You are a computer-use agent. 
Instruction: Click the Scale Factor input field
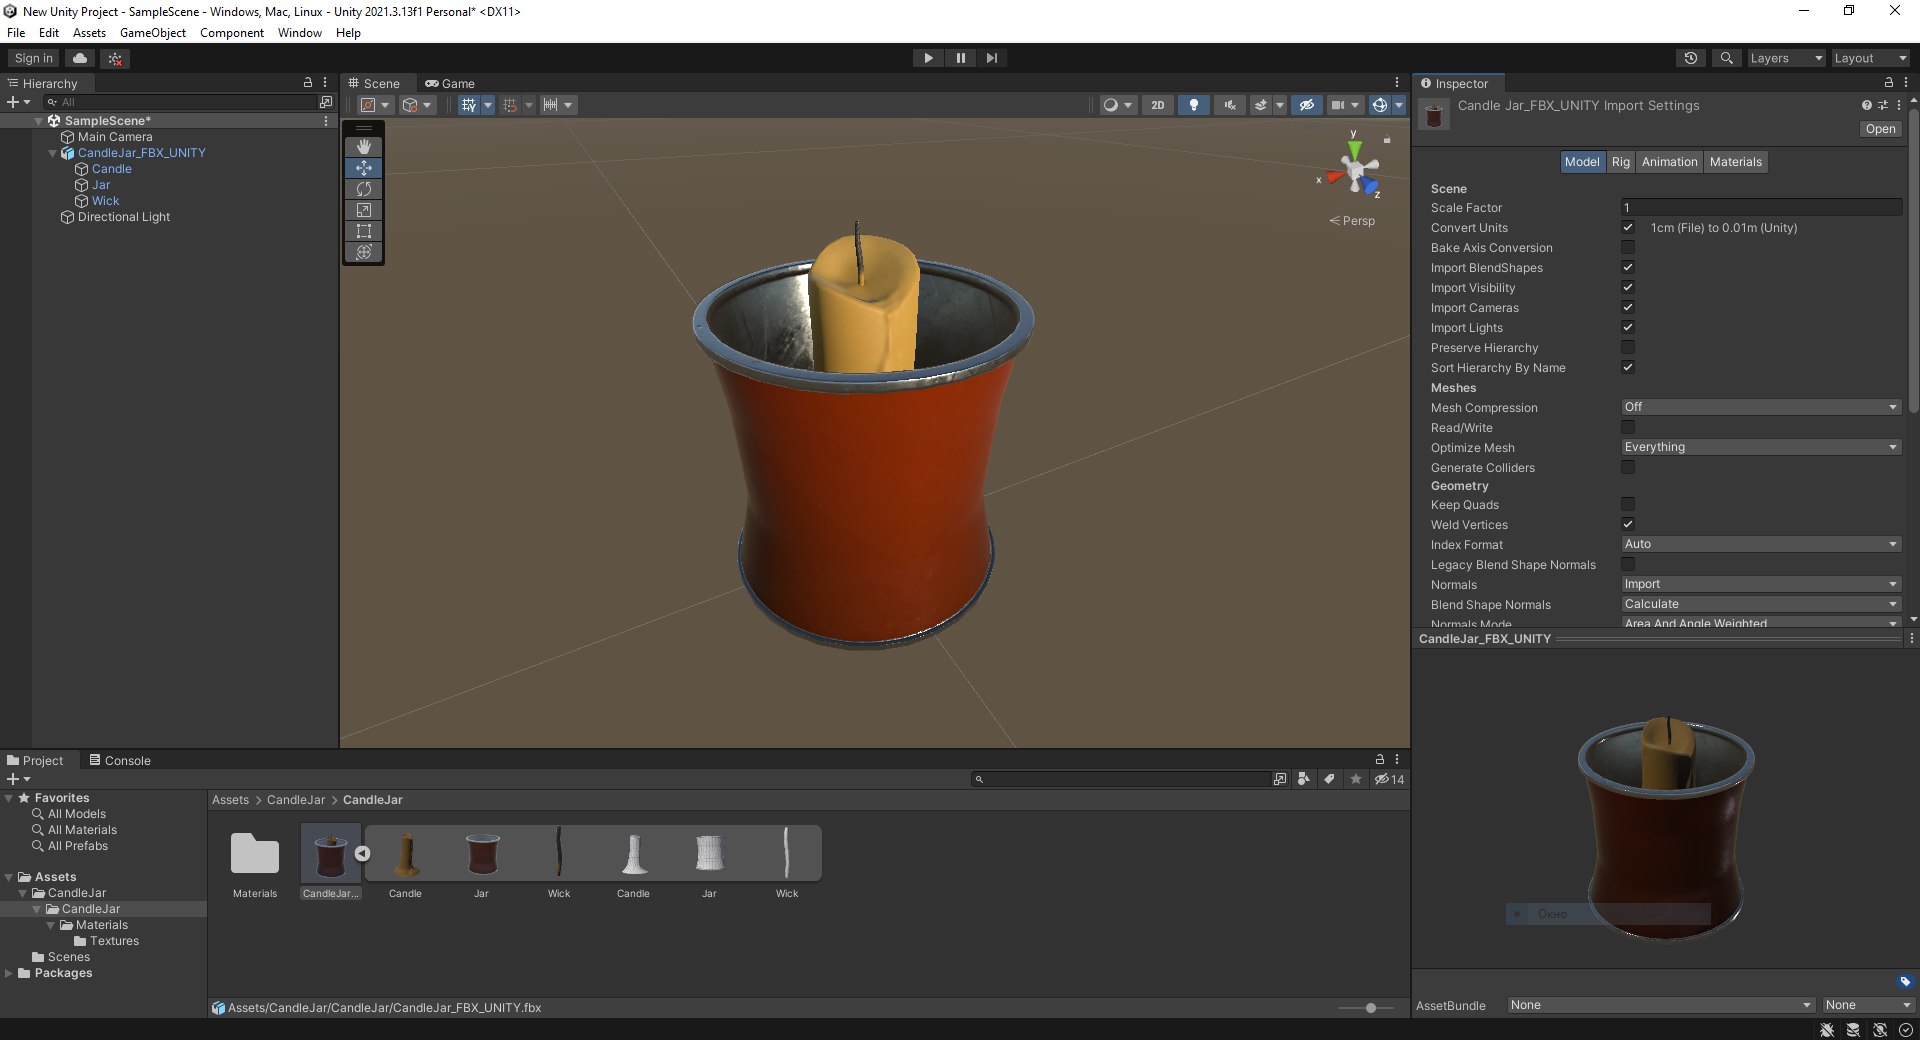tap(1761, 207)
